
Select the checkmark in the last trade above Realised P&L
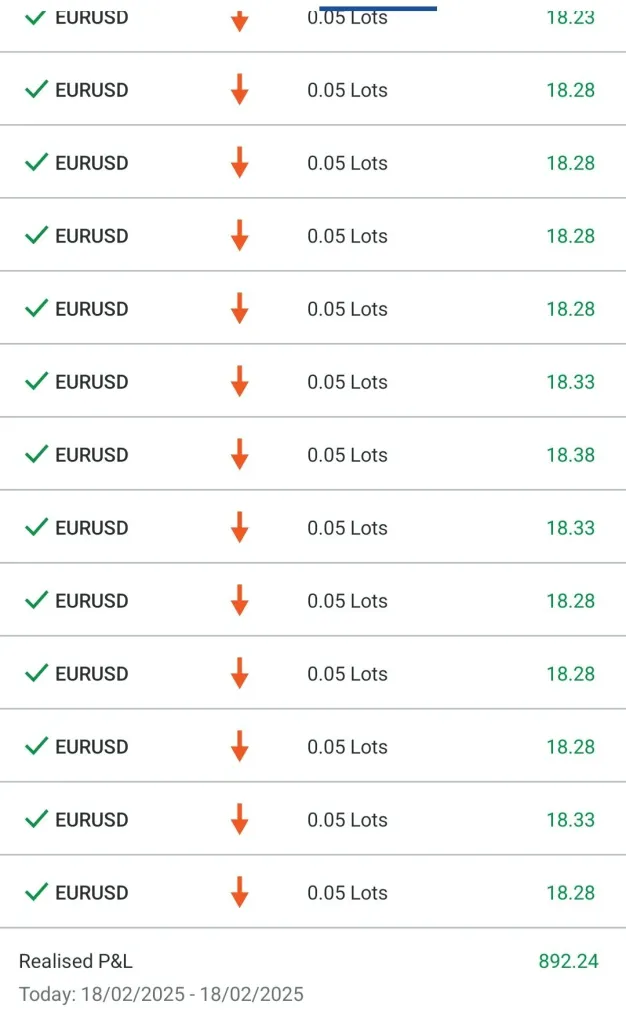(x=37, y=892)
